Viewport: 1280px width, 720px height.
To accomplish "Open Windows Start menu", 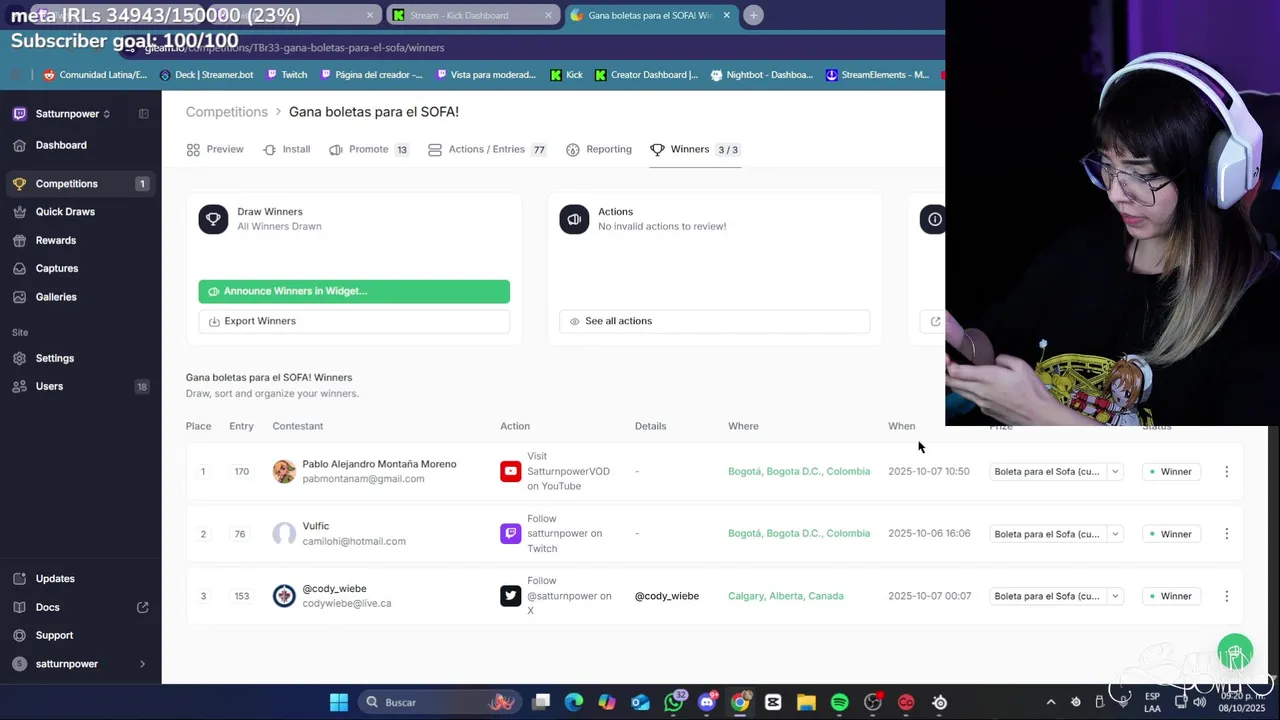I will pos(339,702).
